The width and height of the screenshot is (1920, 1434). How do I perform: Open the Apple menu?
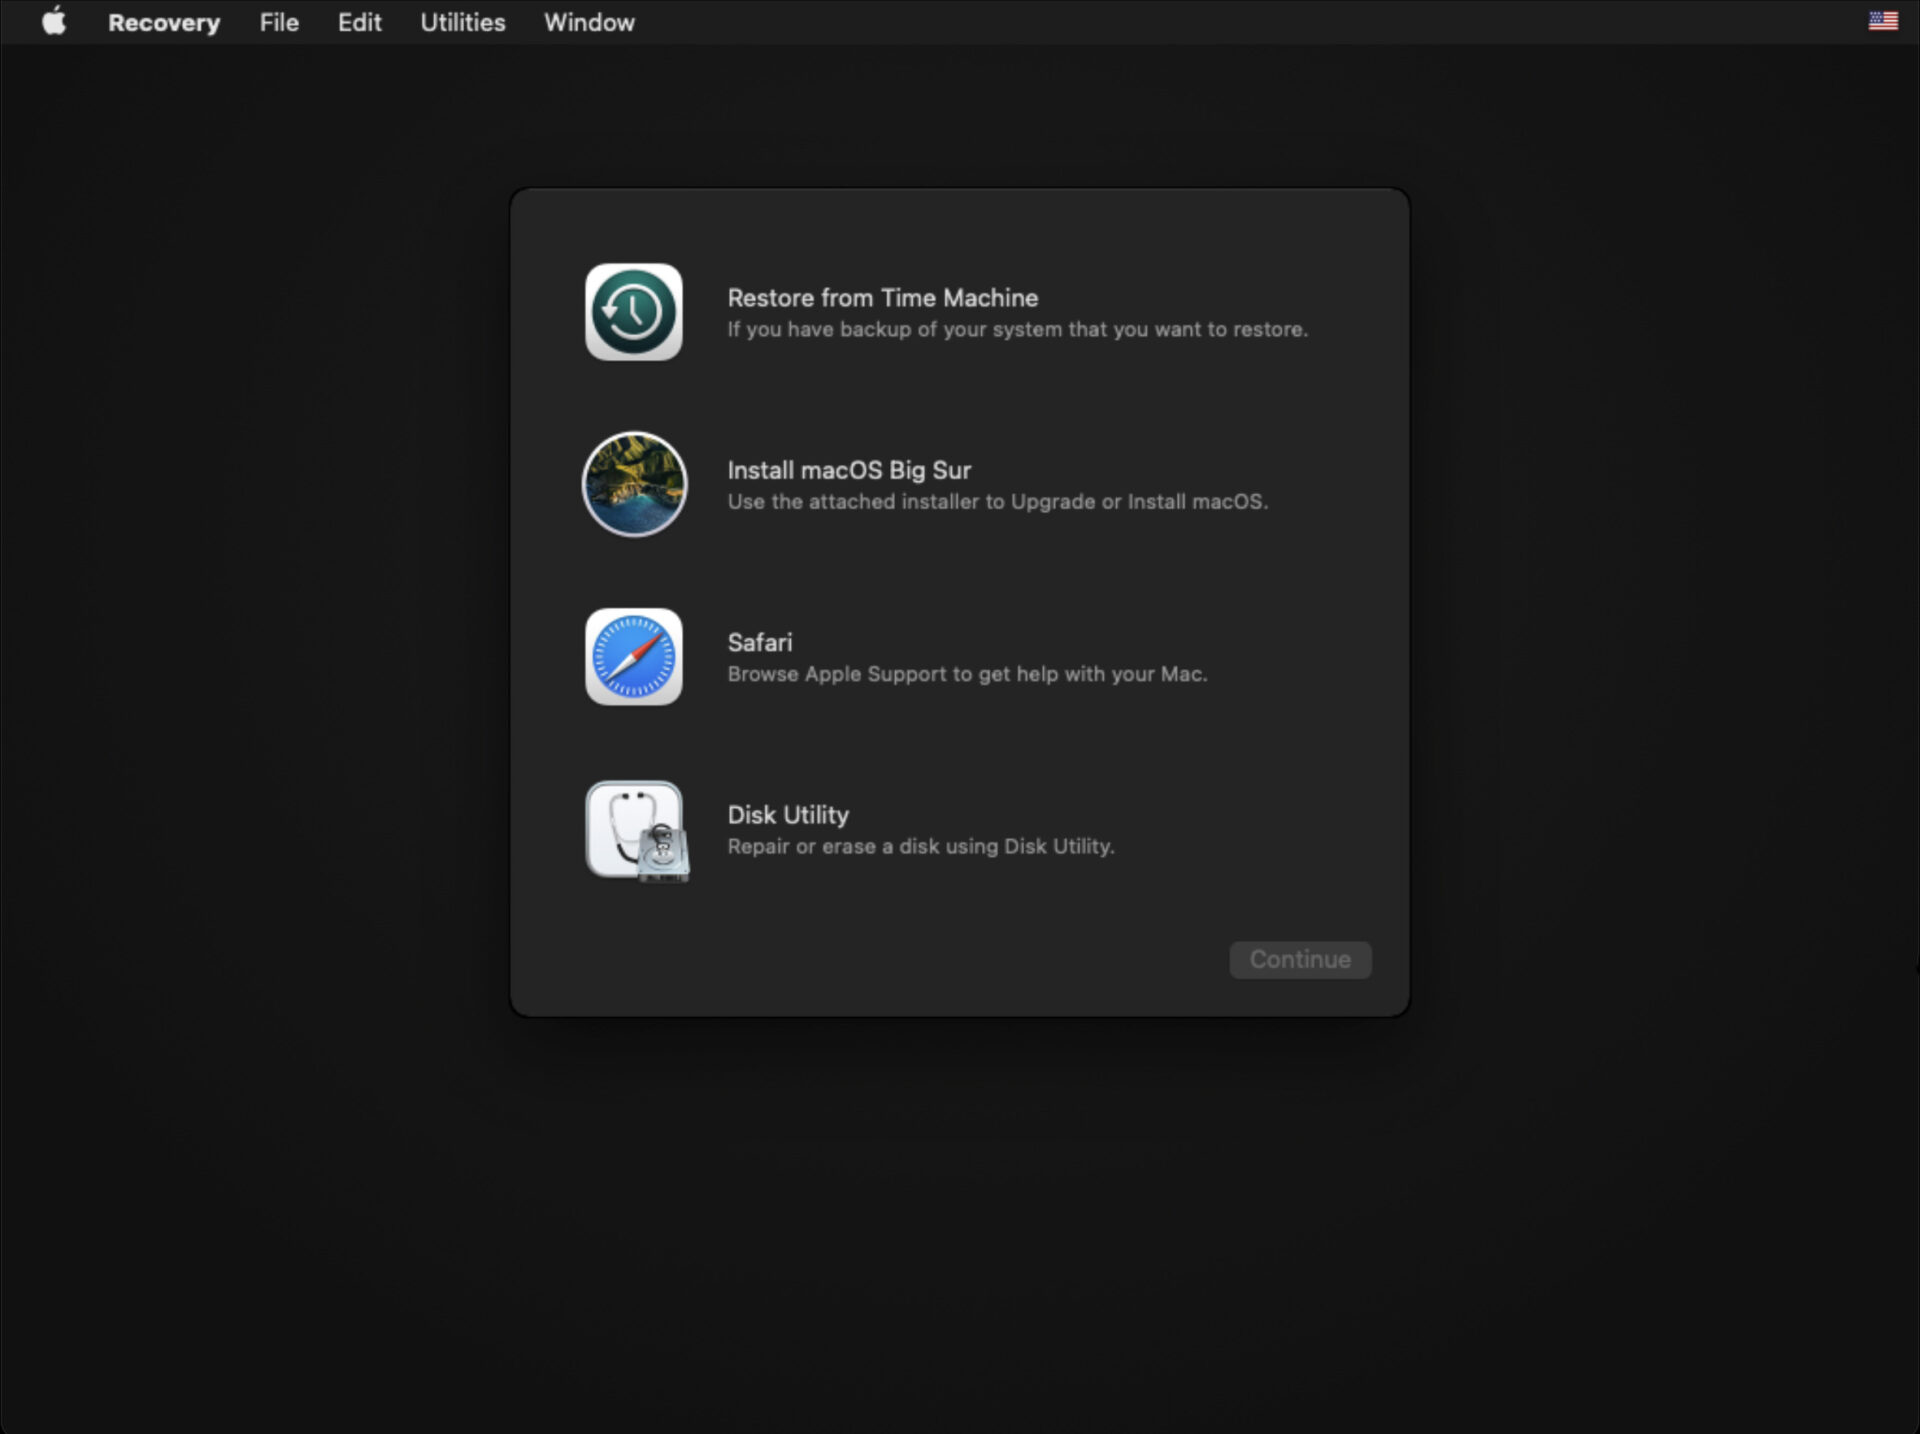pyautogui.click(x=53, y=21)
